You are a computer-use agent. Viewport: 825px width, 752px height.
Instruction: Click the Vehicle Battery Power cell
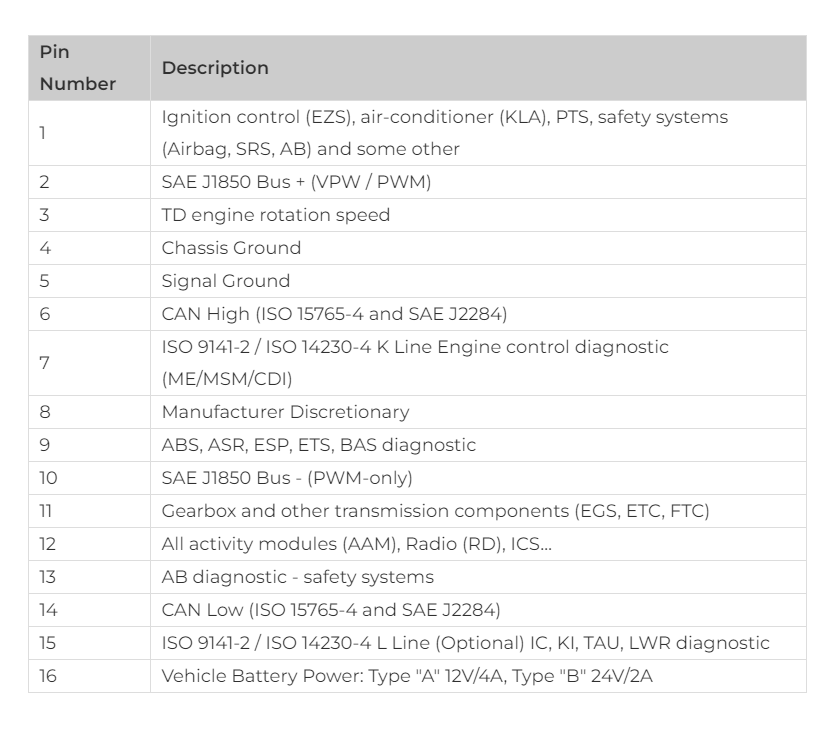point(478,676)
